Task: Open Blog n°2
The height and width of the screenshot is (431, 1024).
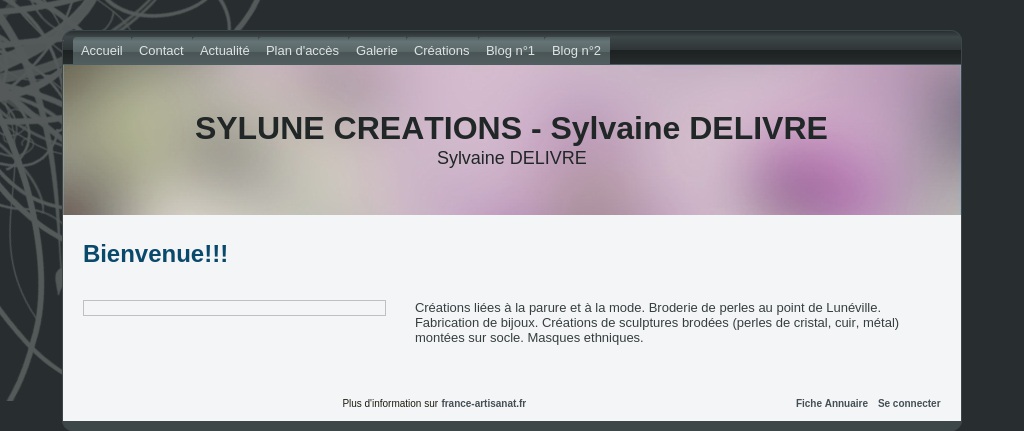Action: tap(577, 51)
